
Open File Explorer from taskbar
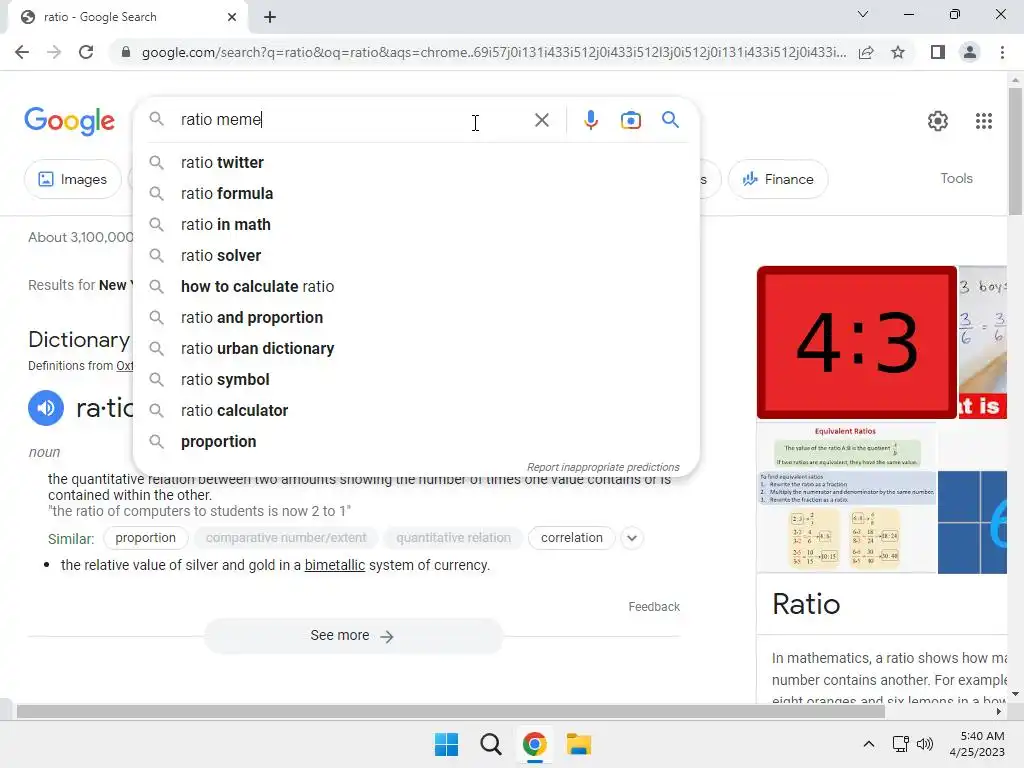(579, 744)
